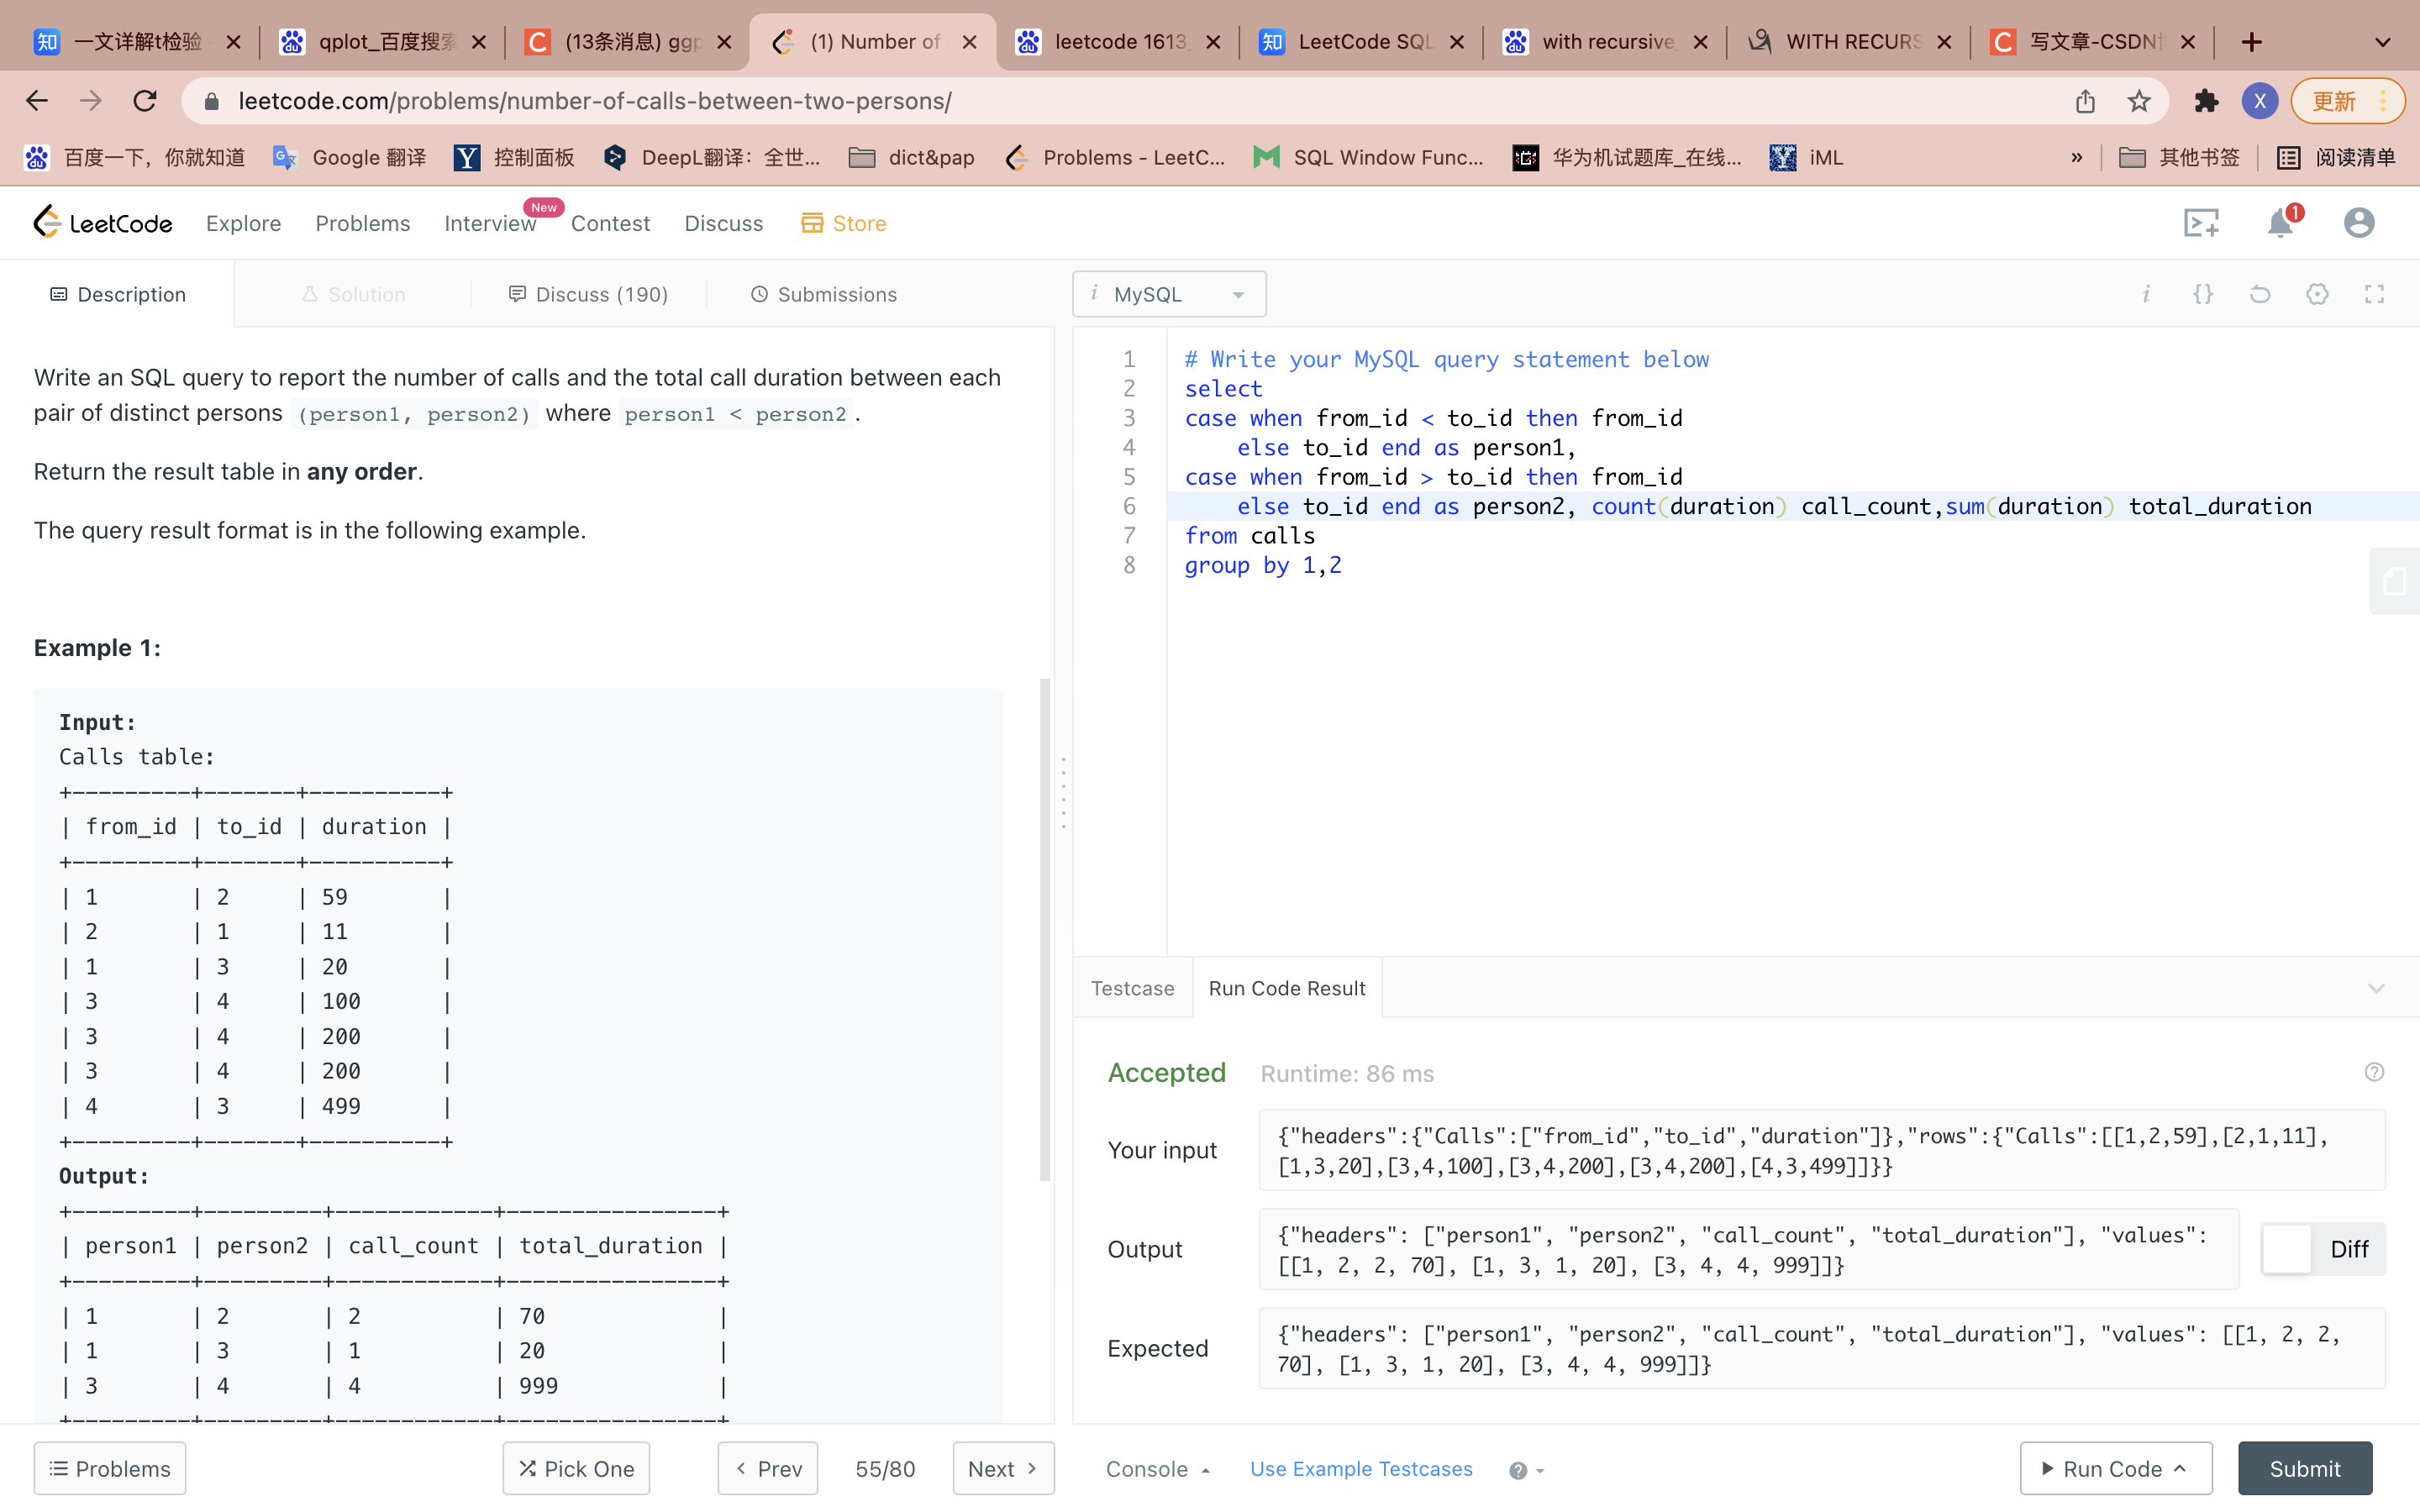Screen dimensions: 2420x1512
Task: Switch to the Testcase tab
Action: (1132, 988)
